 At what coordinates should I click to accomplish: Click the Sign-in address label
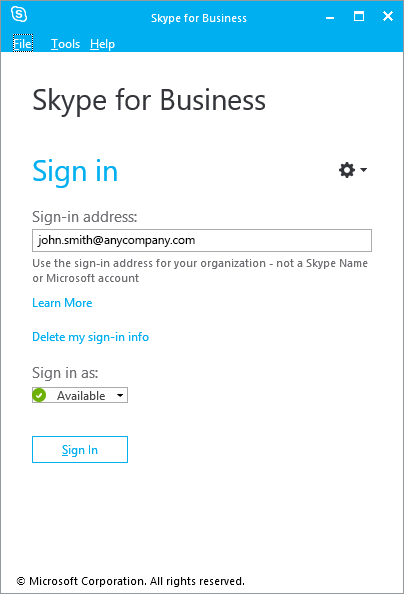[85, 217]
